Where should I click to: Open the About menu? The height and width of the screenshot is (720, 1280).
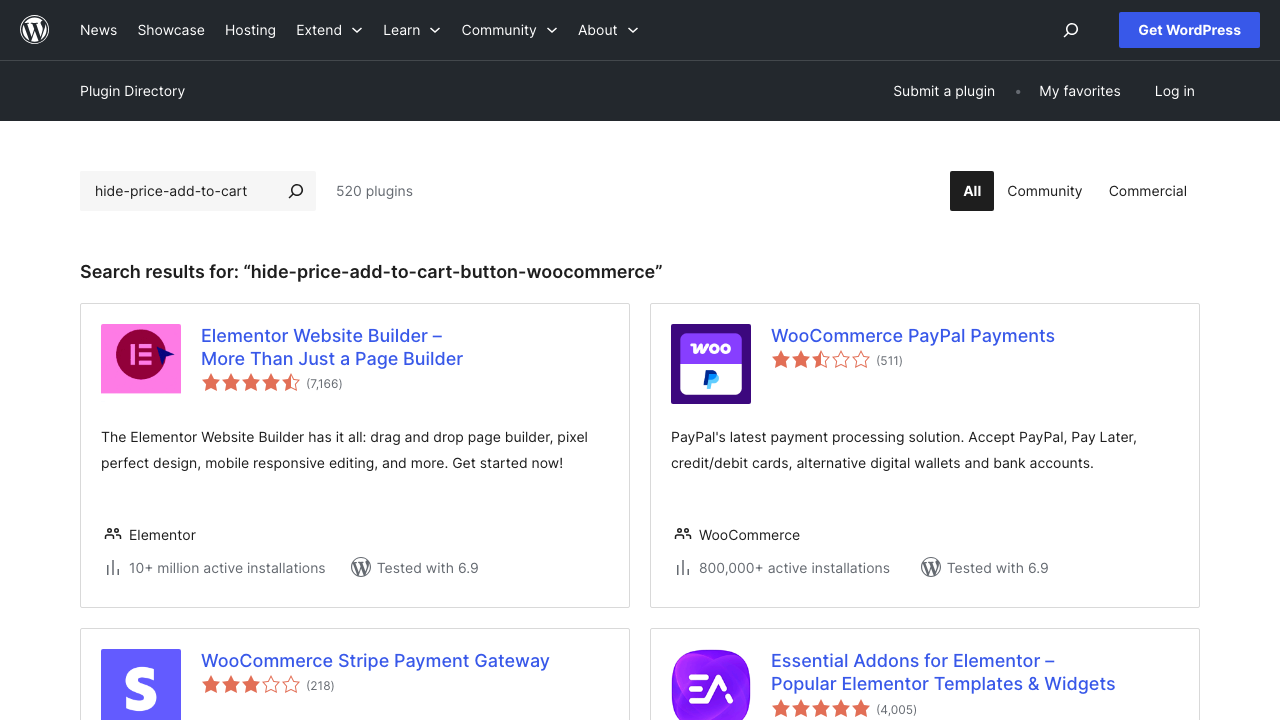click(607, 30)
